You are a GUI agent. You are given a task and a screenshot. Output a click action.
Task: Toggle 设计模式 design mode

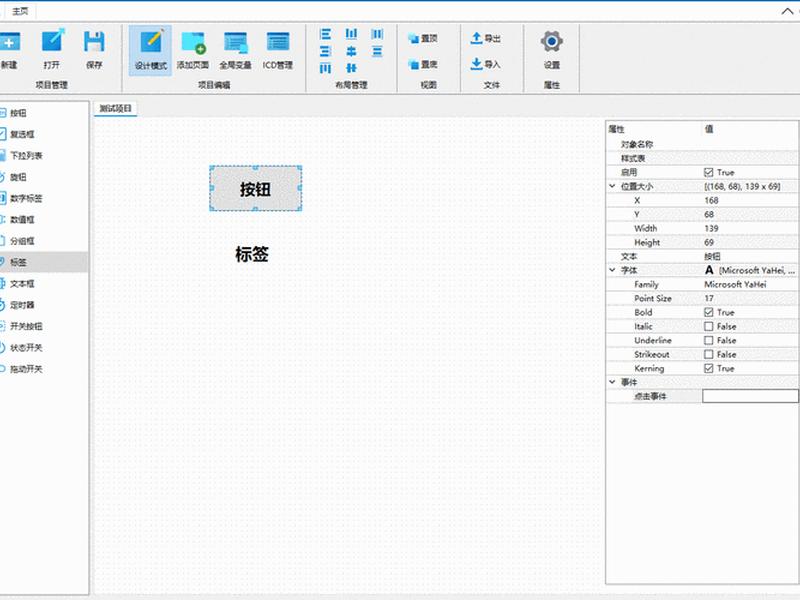pyautogui.click(x=151, y=50)
